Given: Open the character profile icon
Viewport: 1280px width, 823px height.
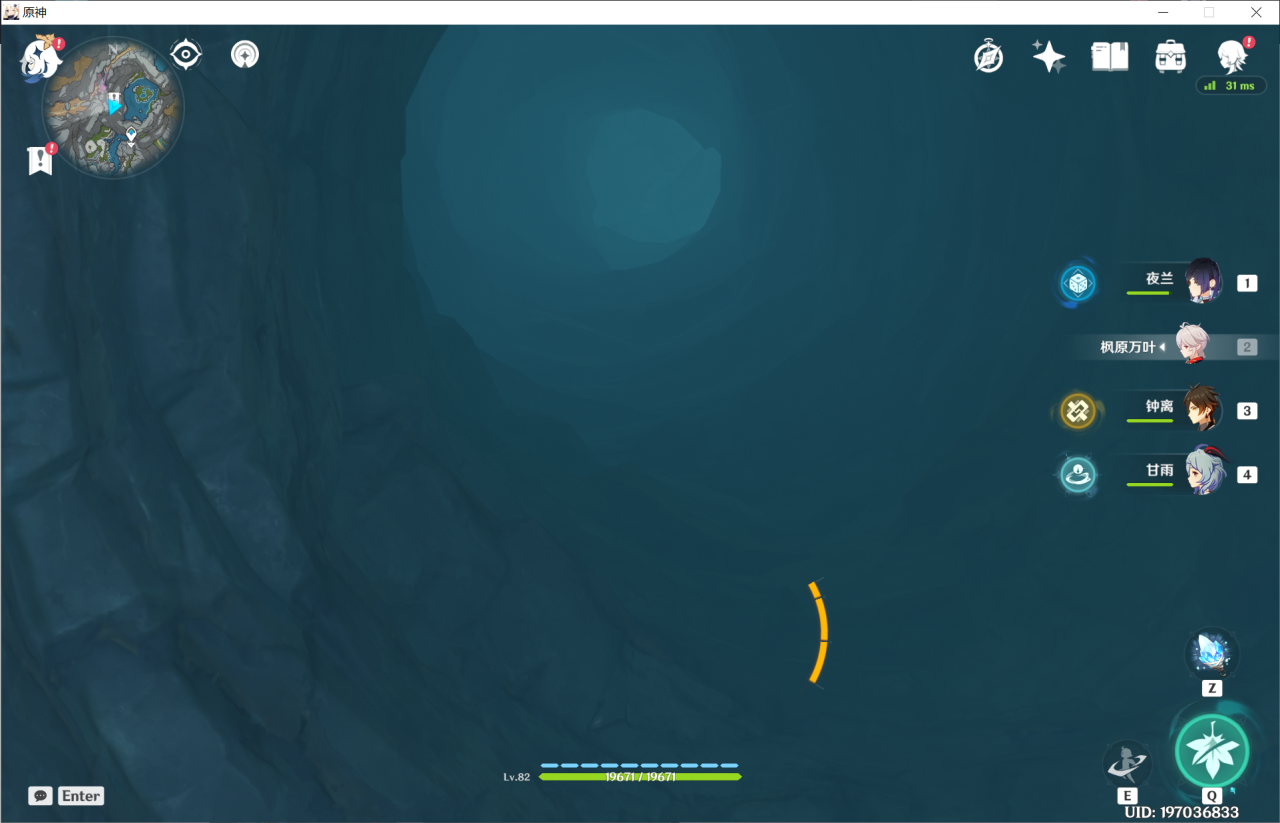Looking at the screenshot, I should (1232, 56).
